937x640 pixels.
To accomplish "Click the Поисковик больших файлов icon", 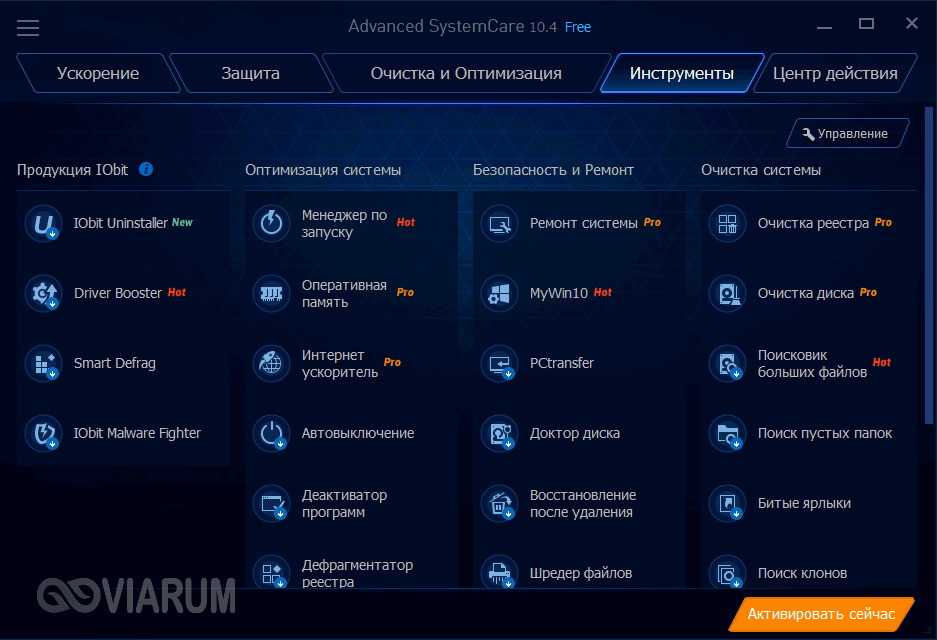I will (x=727, y=363).
